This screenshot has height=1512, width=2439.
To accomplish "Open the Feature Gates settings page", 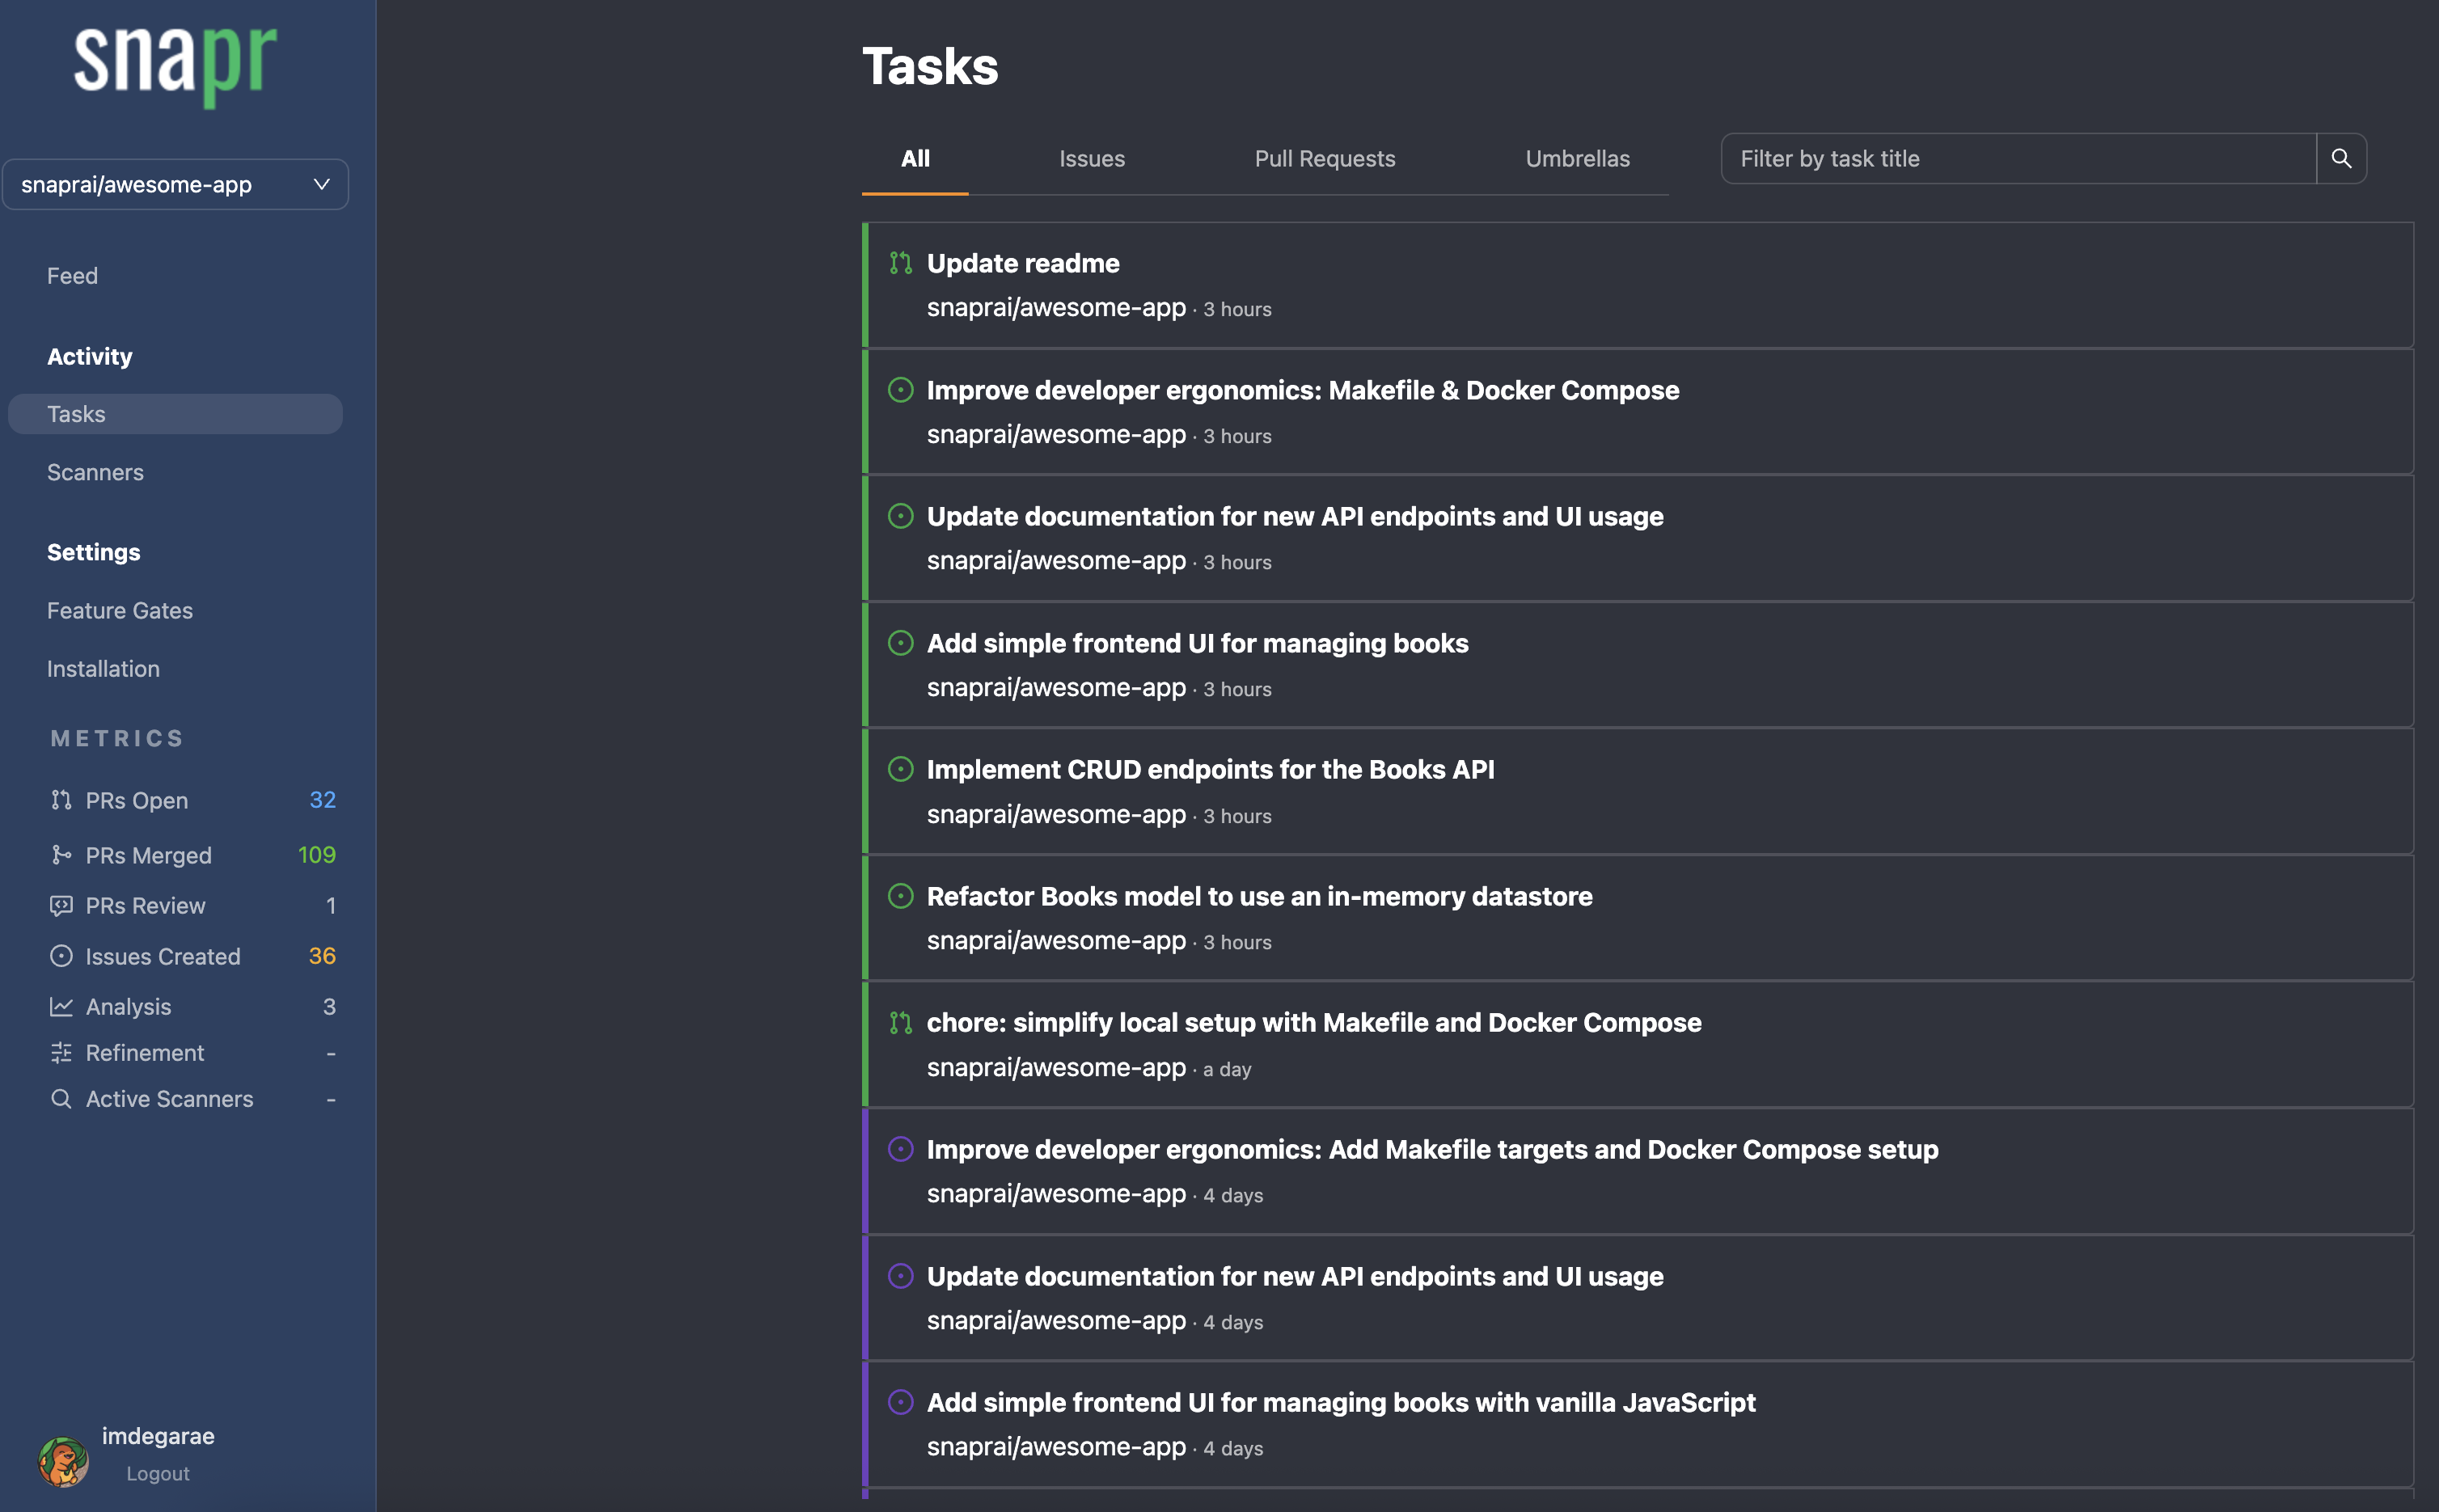I will coord(120,610).
